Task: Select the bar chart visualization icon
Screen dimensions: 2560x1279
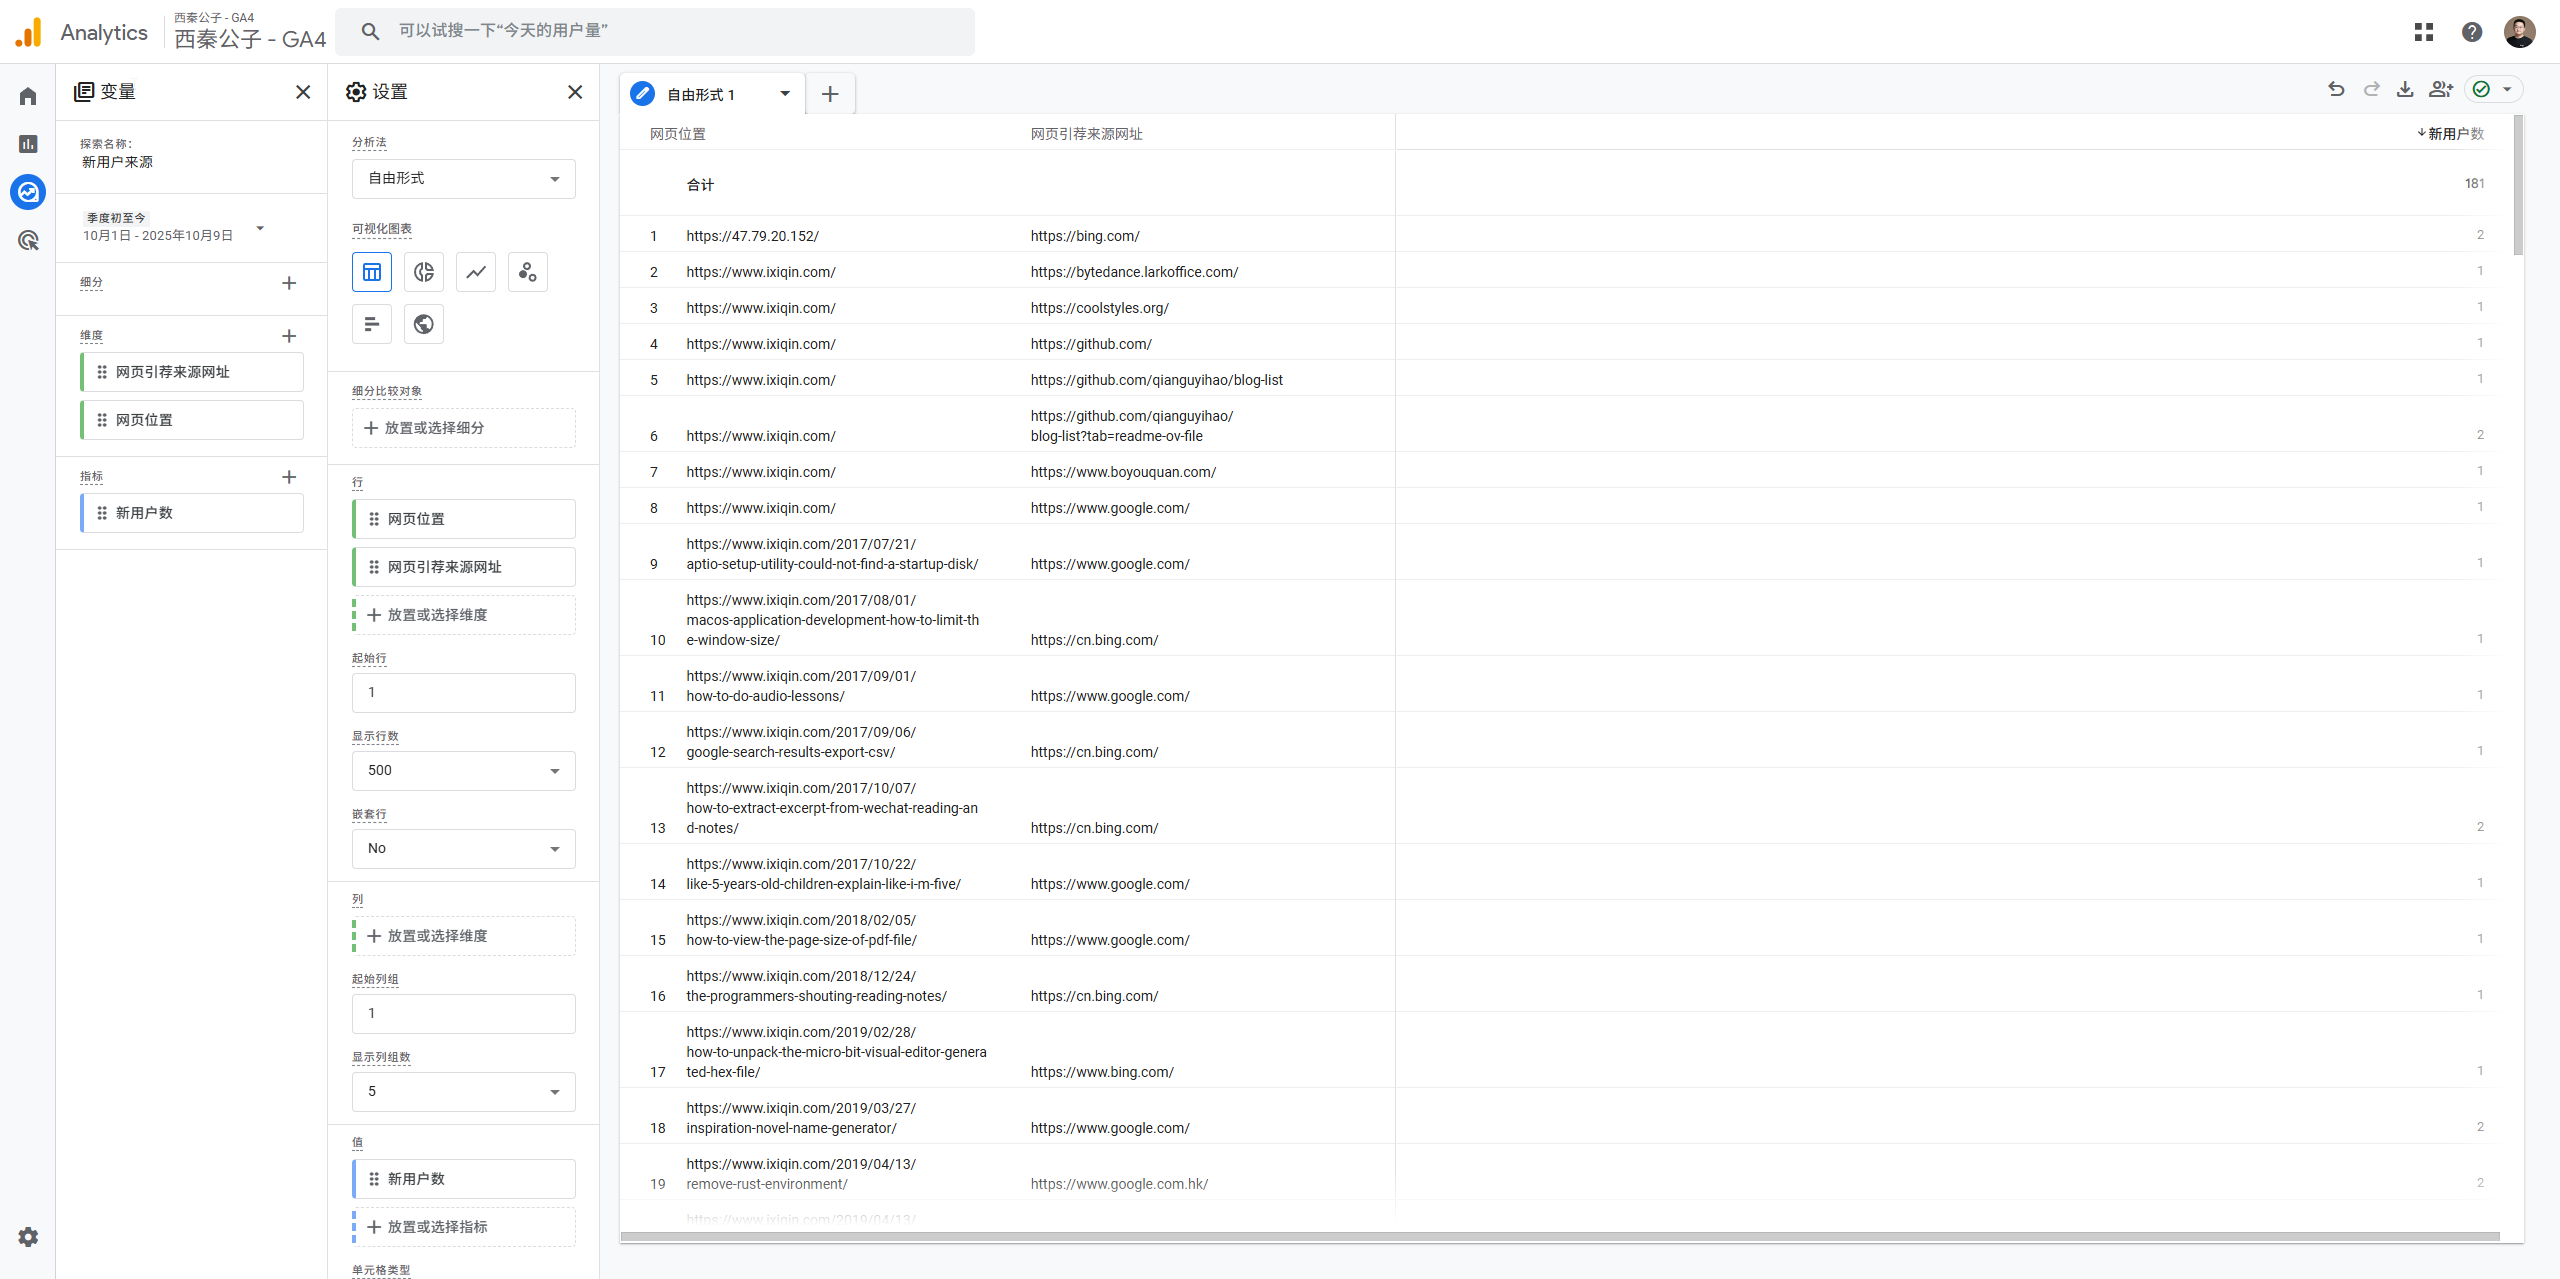Action: (x=372, y=324)
